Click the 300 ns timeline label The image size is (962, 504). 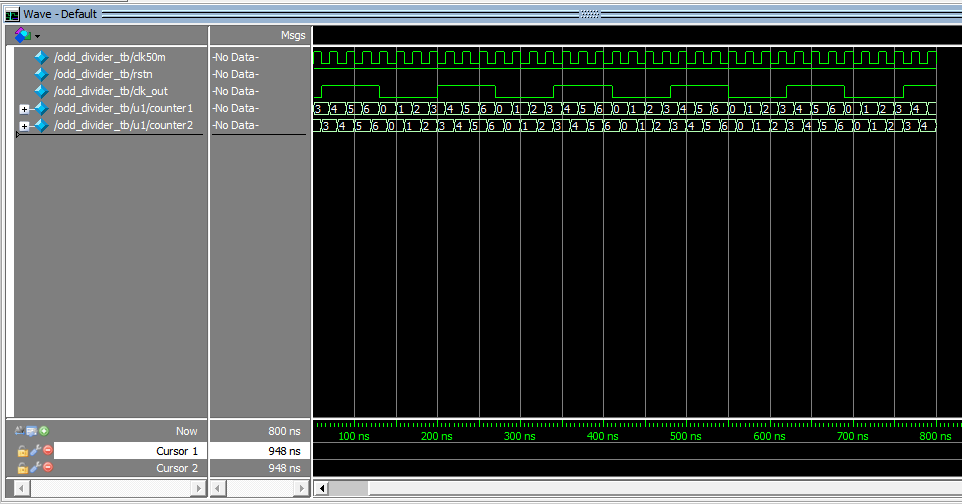[520, 436]
